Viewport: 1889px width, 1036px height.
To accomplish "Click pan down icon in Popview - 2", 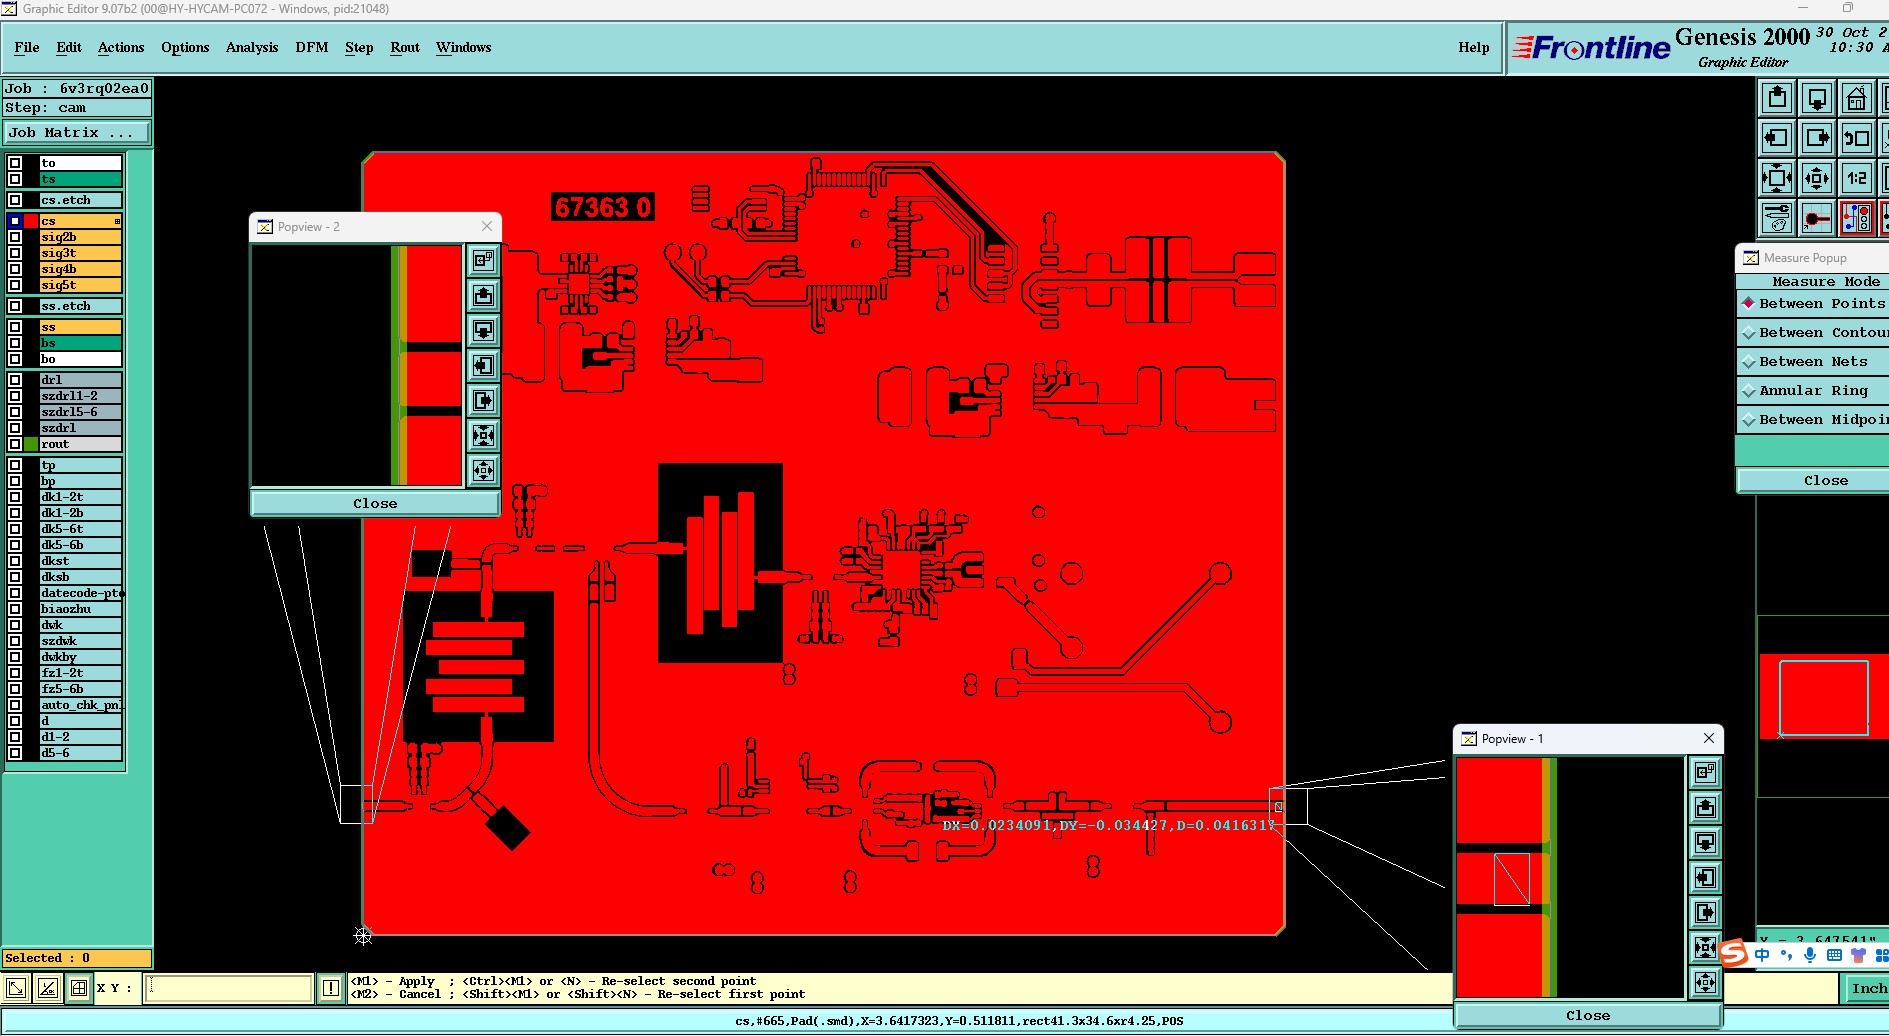I will [x=484, y=330].
